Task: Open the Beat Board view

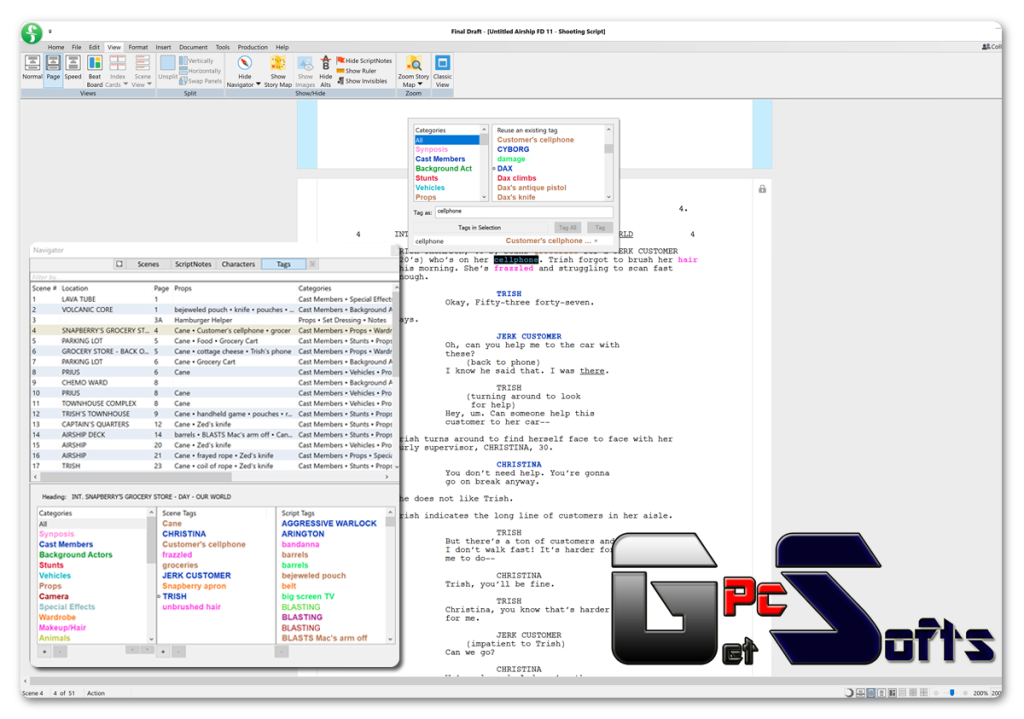Action: pos(95,71)
